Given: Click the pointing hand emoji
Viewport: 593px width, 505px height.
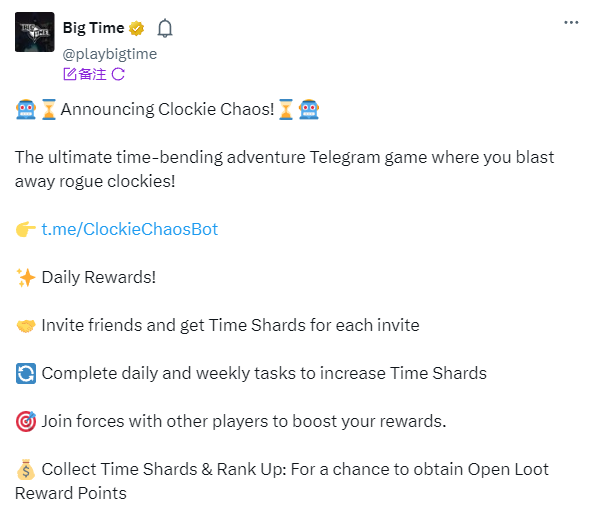Looking at the screenshot, I should 26,229.
